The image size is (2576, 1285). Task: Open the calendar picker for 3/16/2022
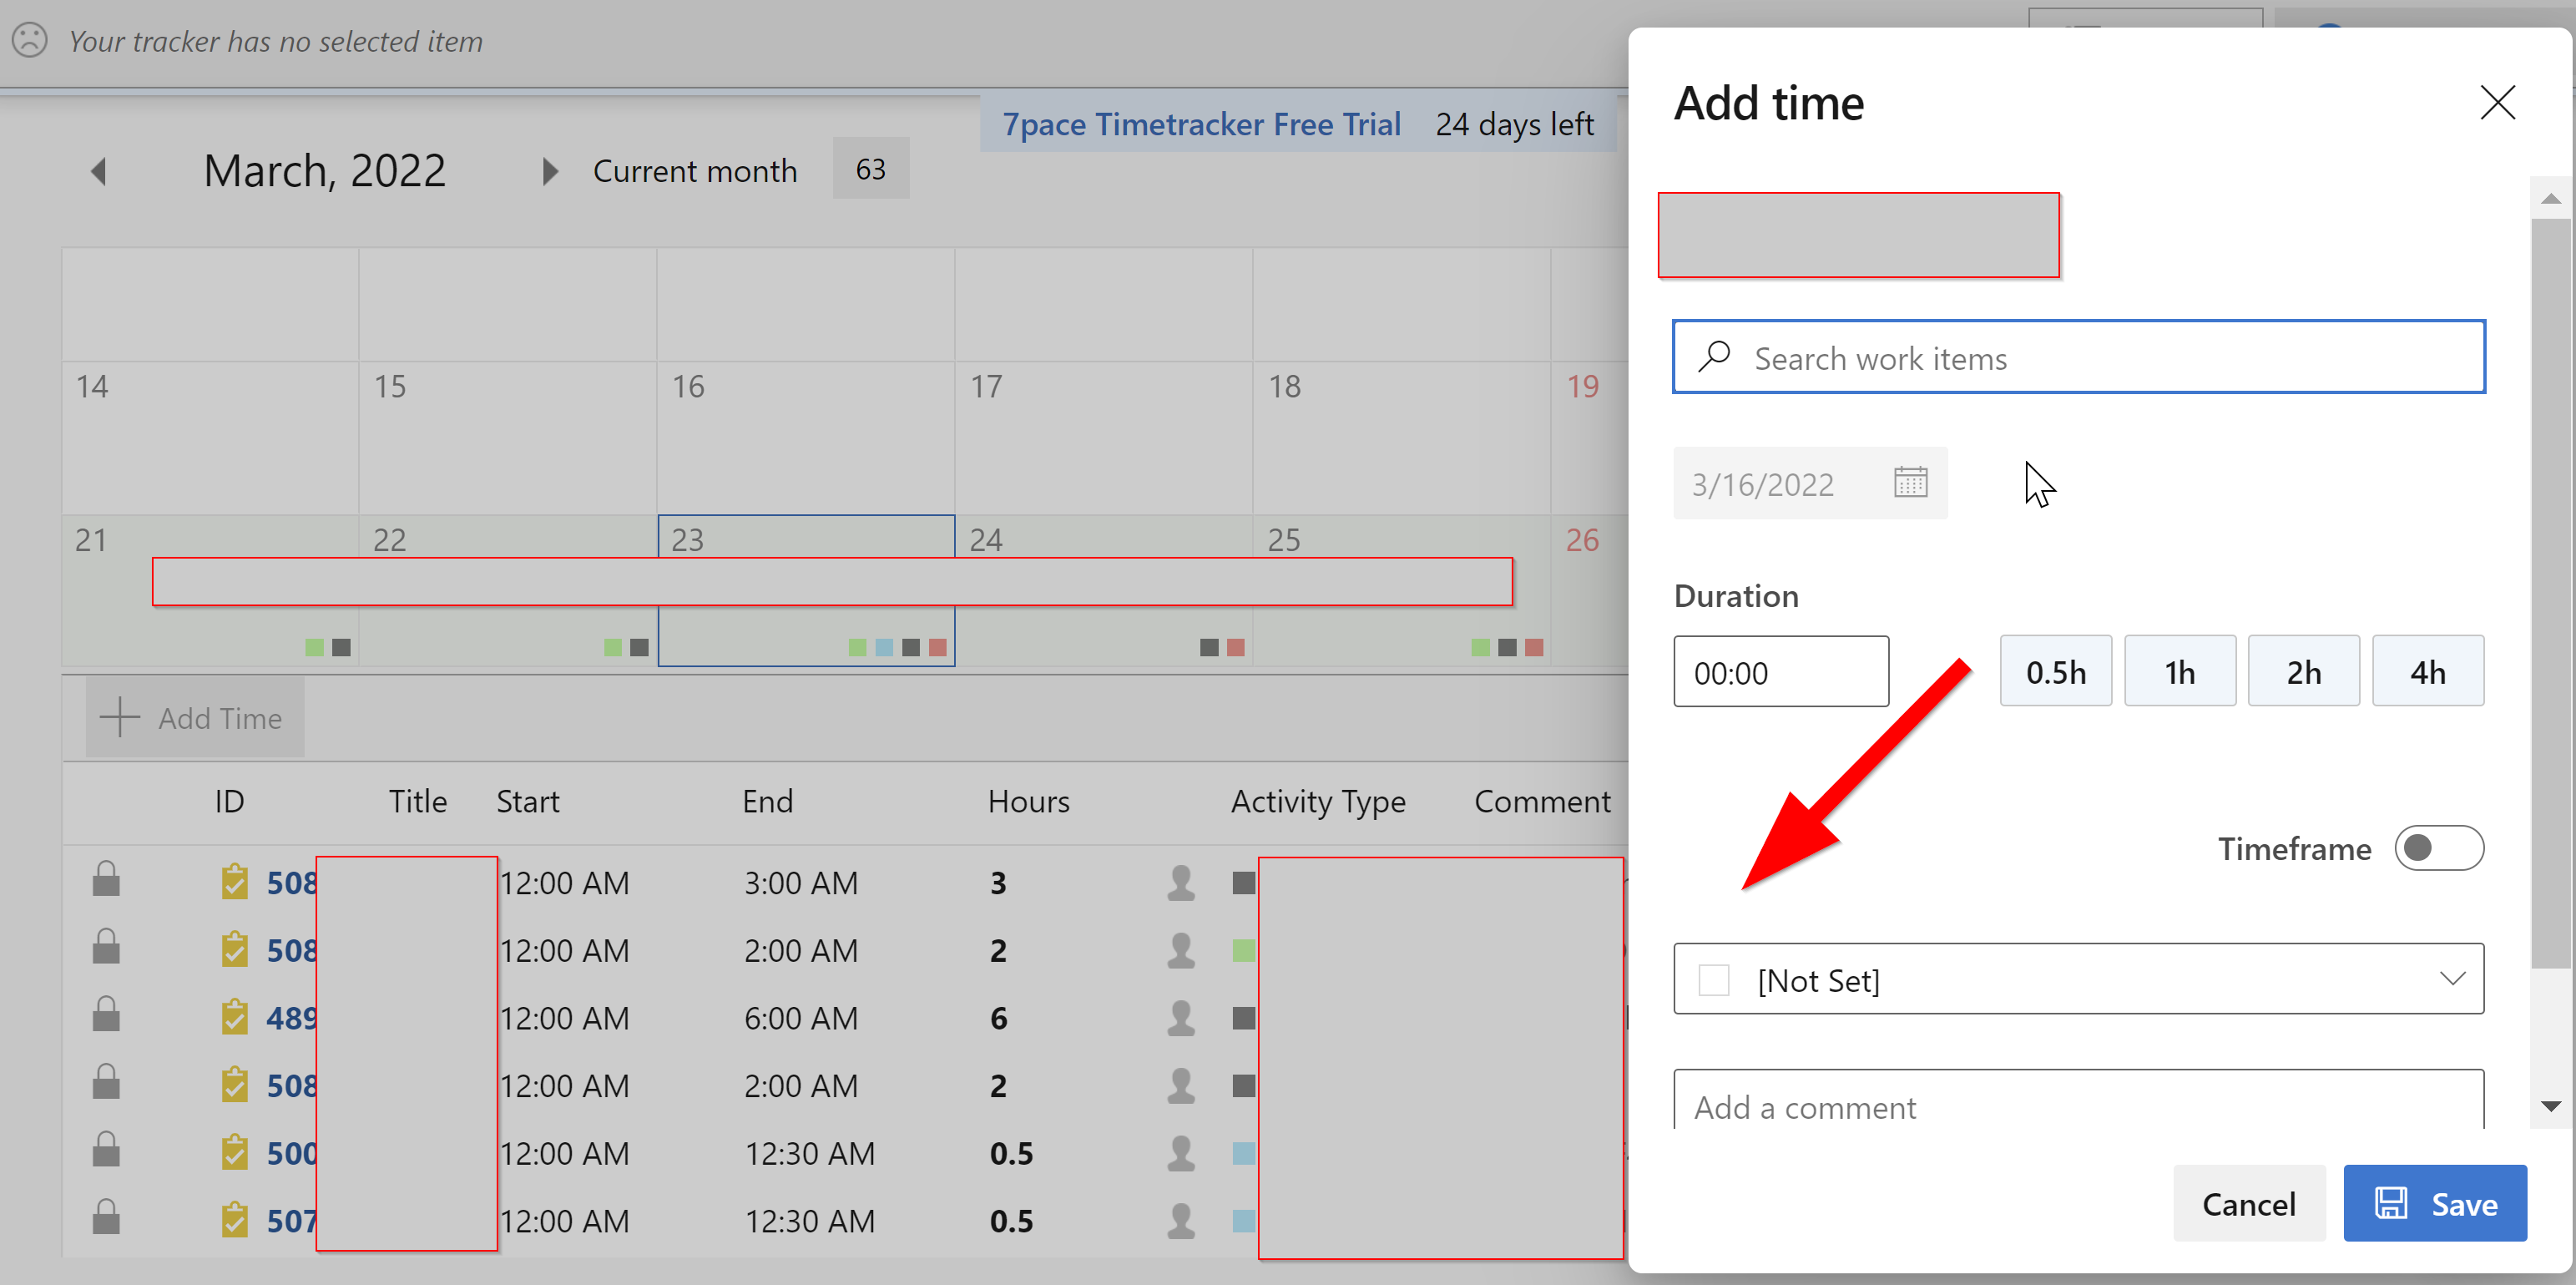coord(1910,482)
